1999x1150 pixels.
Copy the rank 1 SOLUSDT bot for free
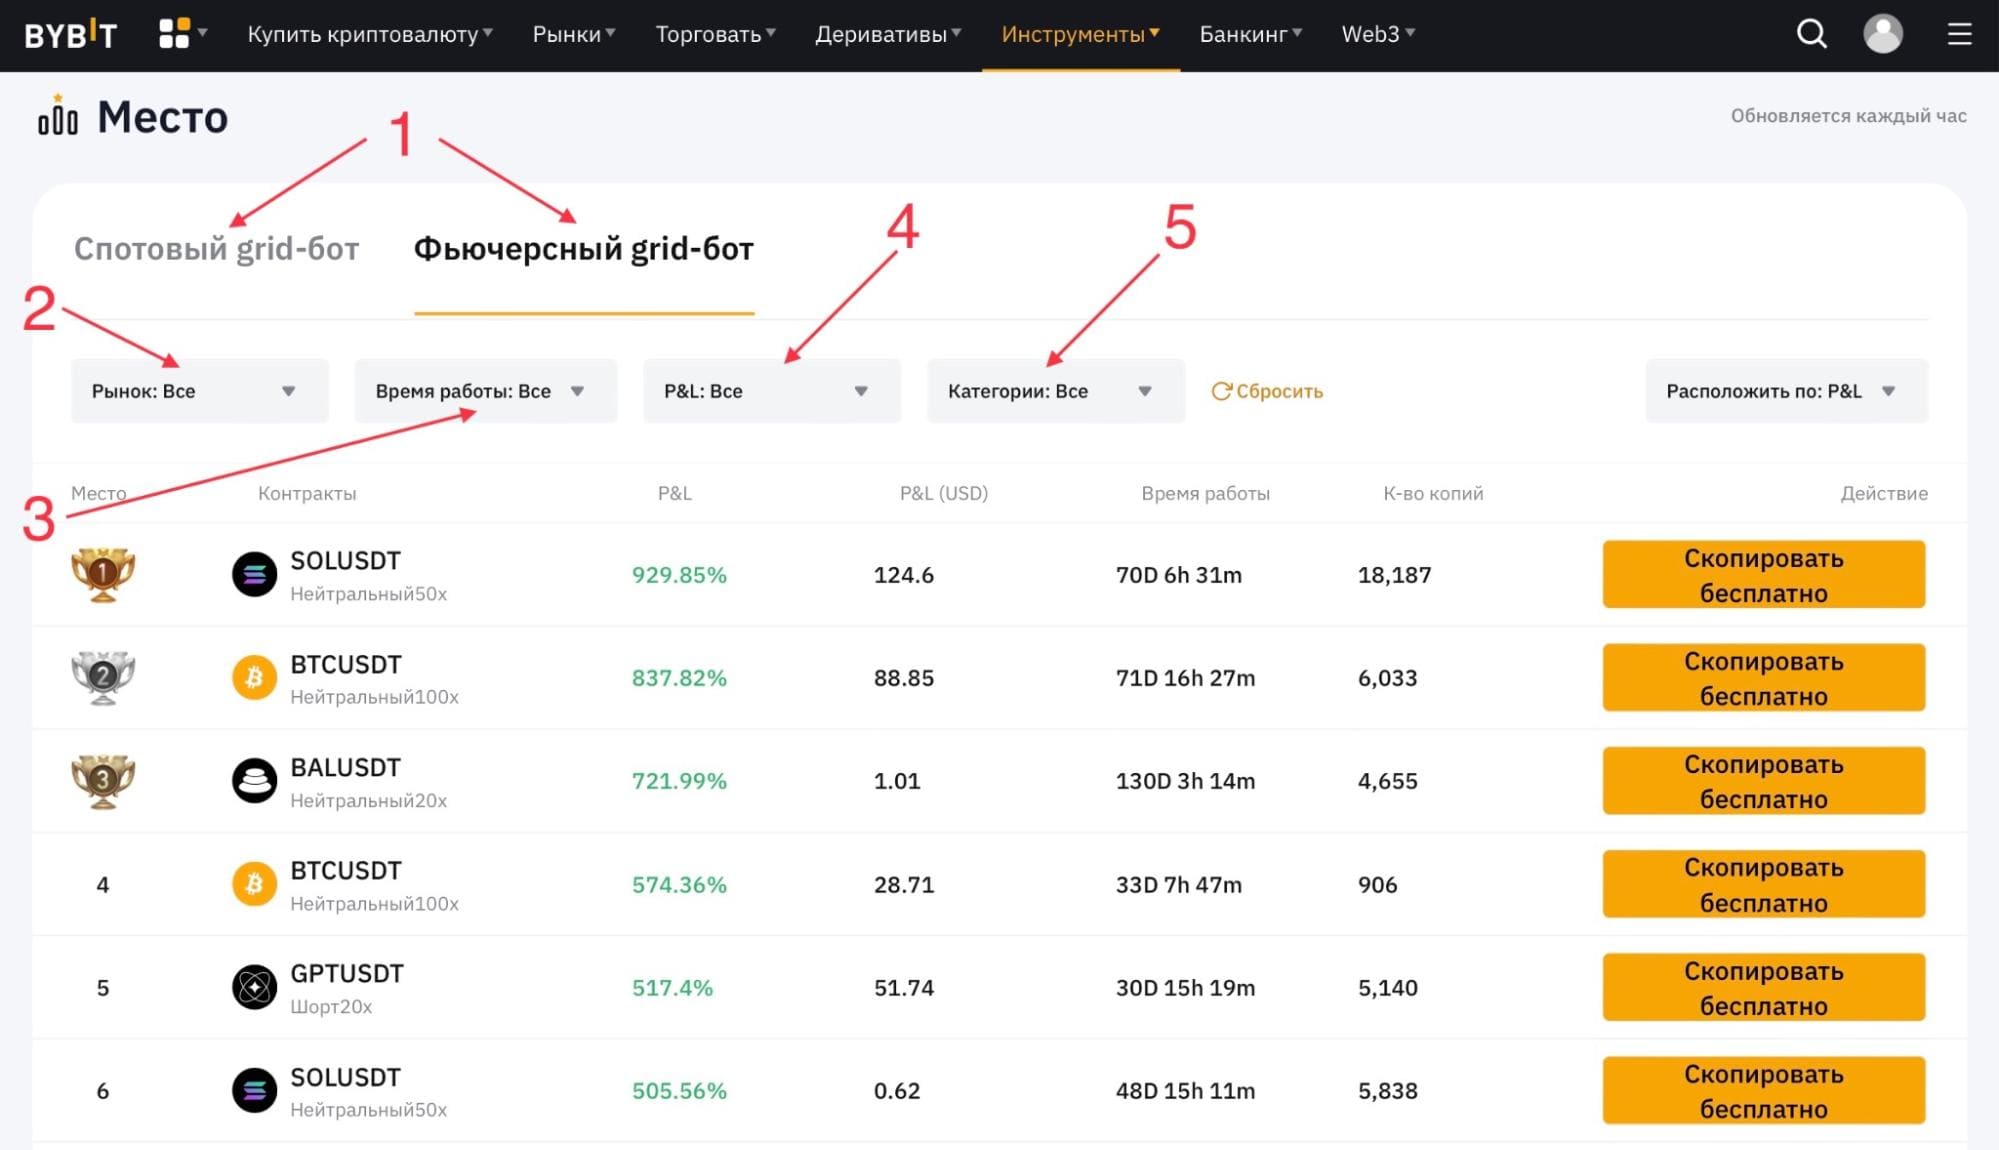1764,575
